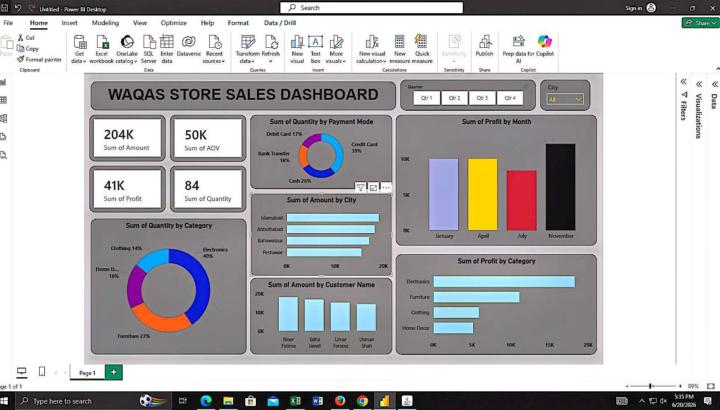Open Windows Task View button

183,401
